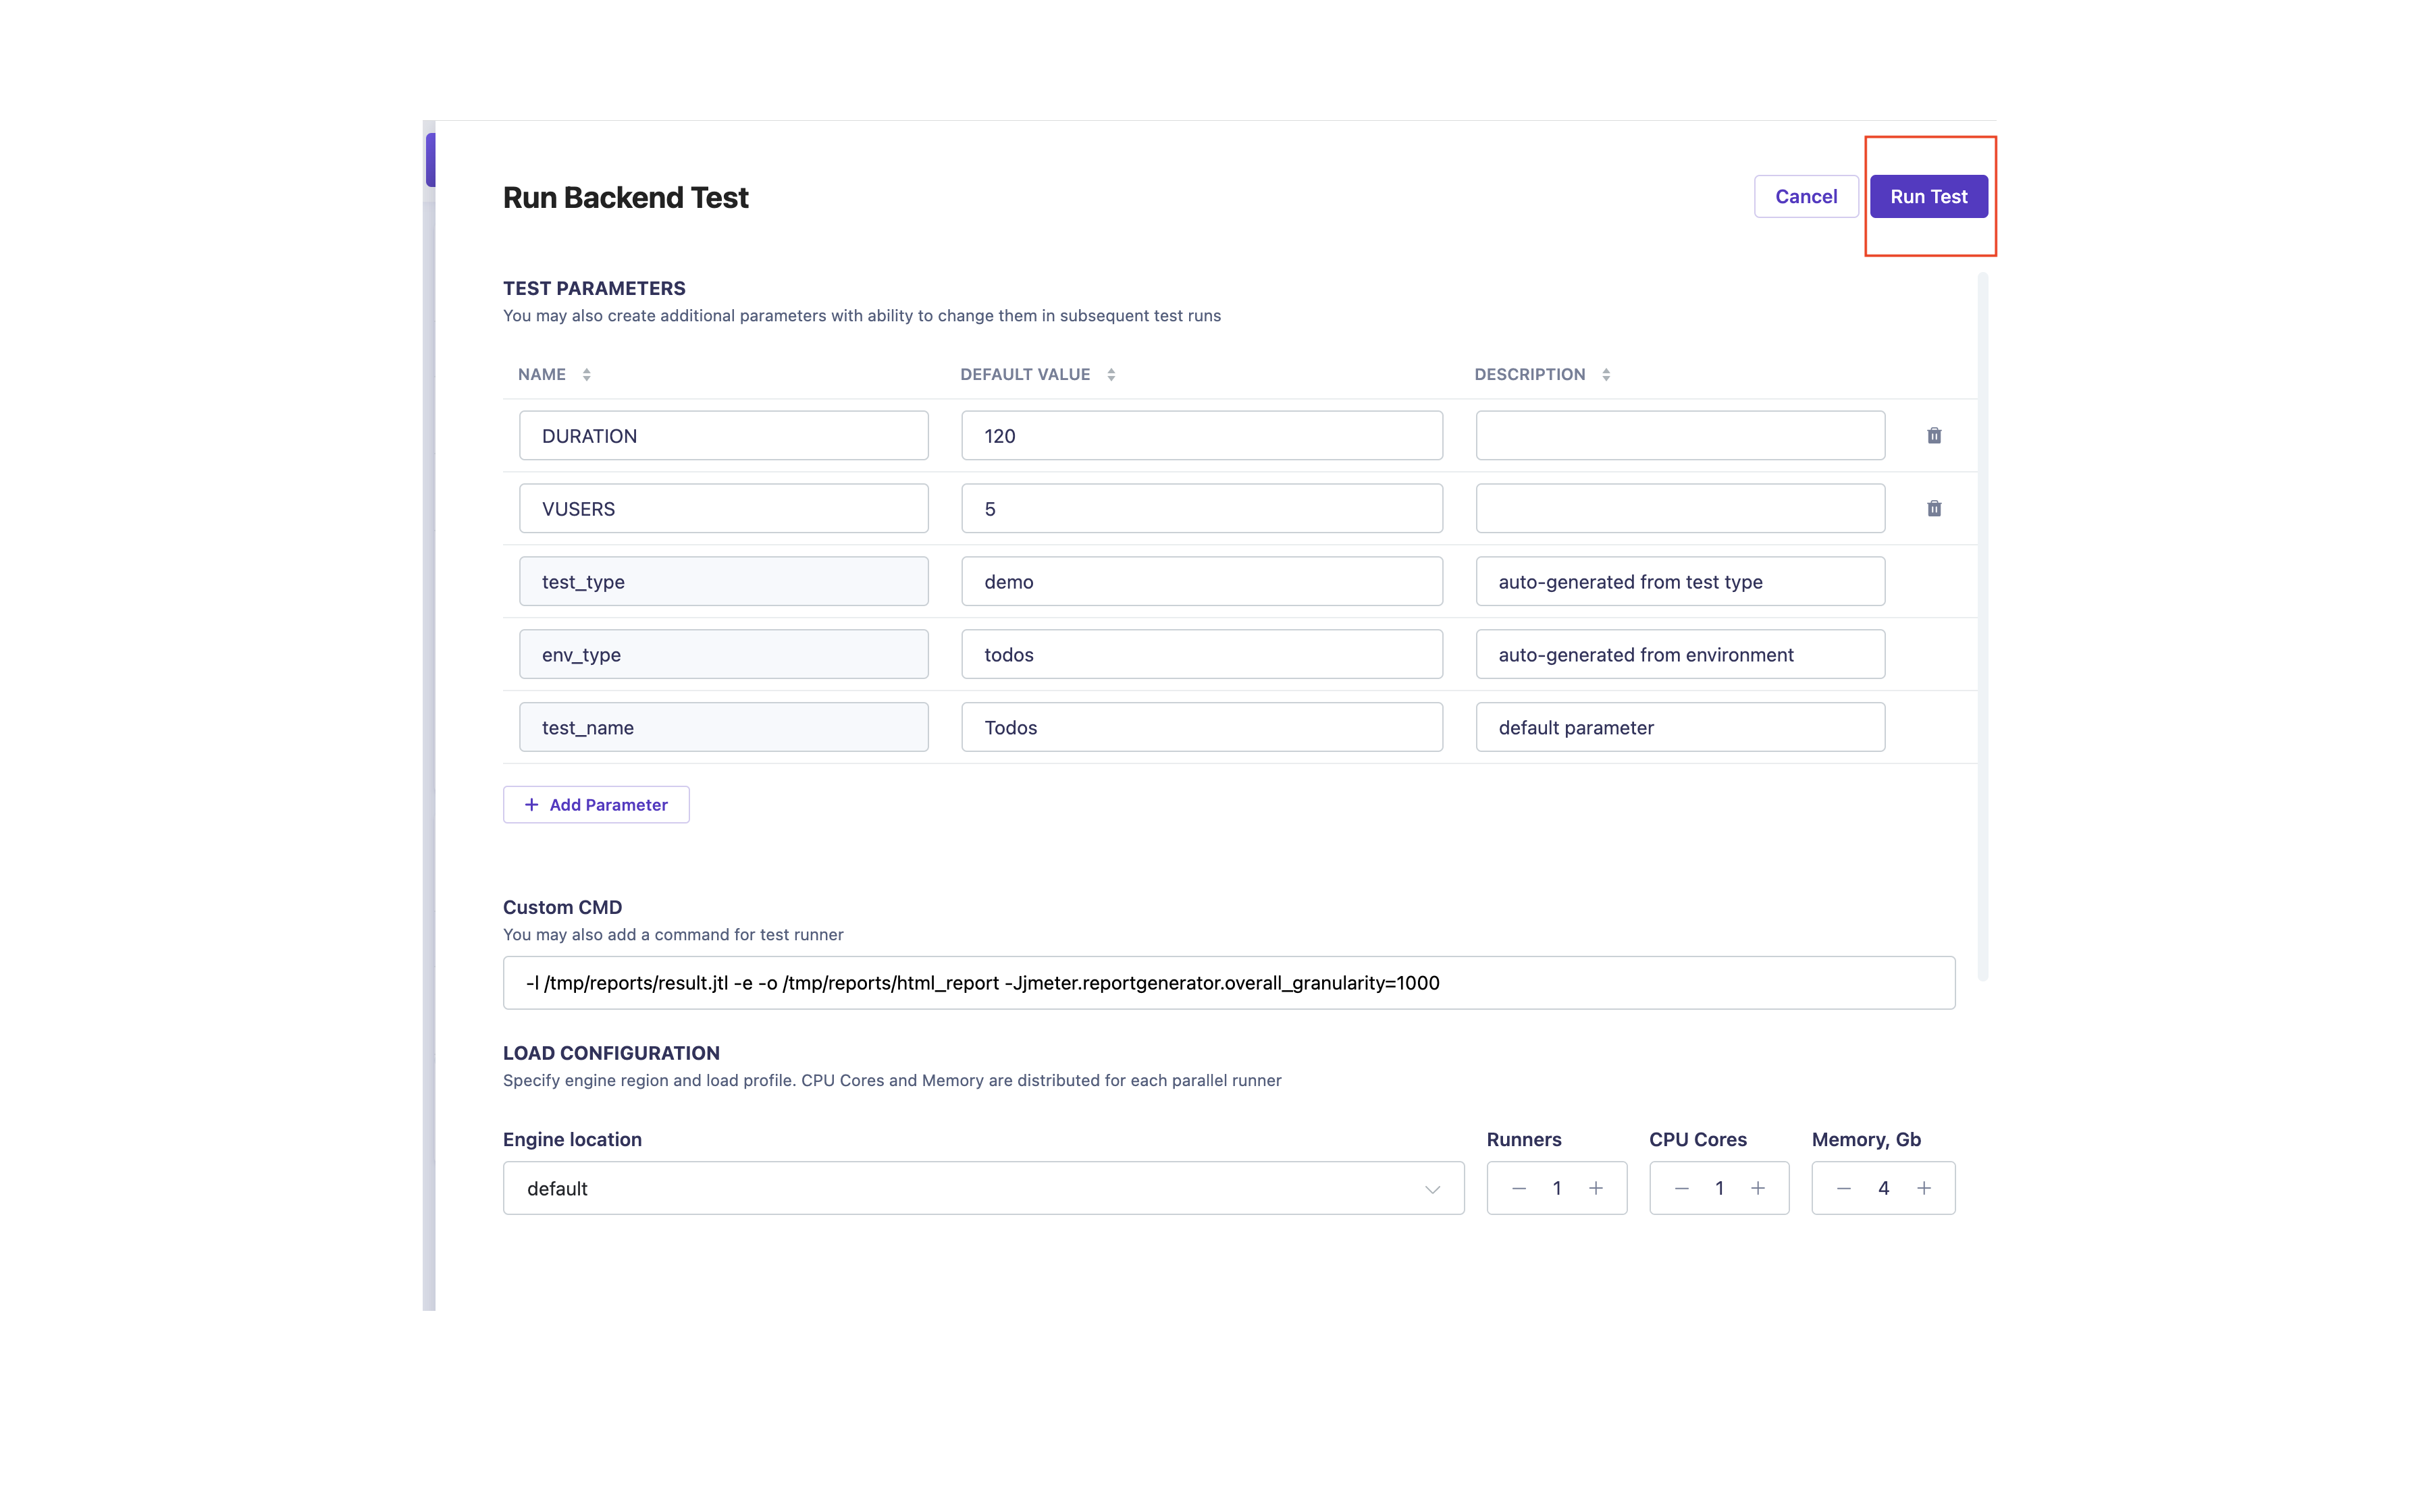Sort parameters by NAME column
The height and width of the screenshot is (1512, 2420).
point(587,374)
